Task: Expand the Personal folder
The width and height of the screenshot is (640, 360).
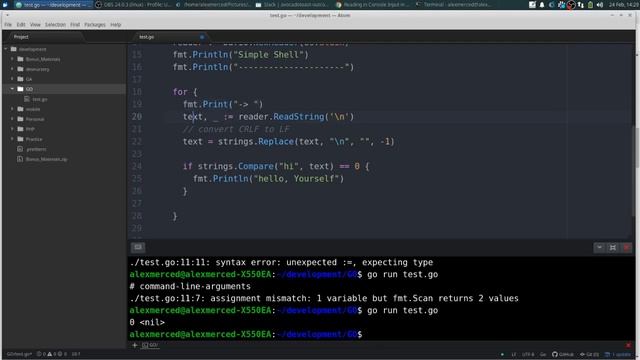Action: (12, 119)
